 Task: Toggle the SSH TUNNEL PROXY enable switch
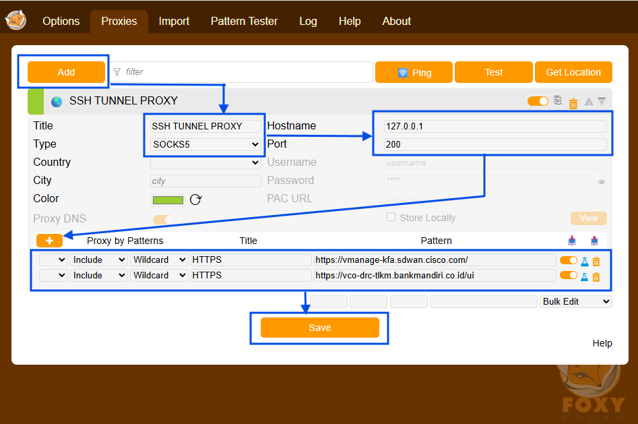point(538,101)
